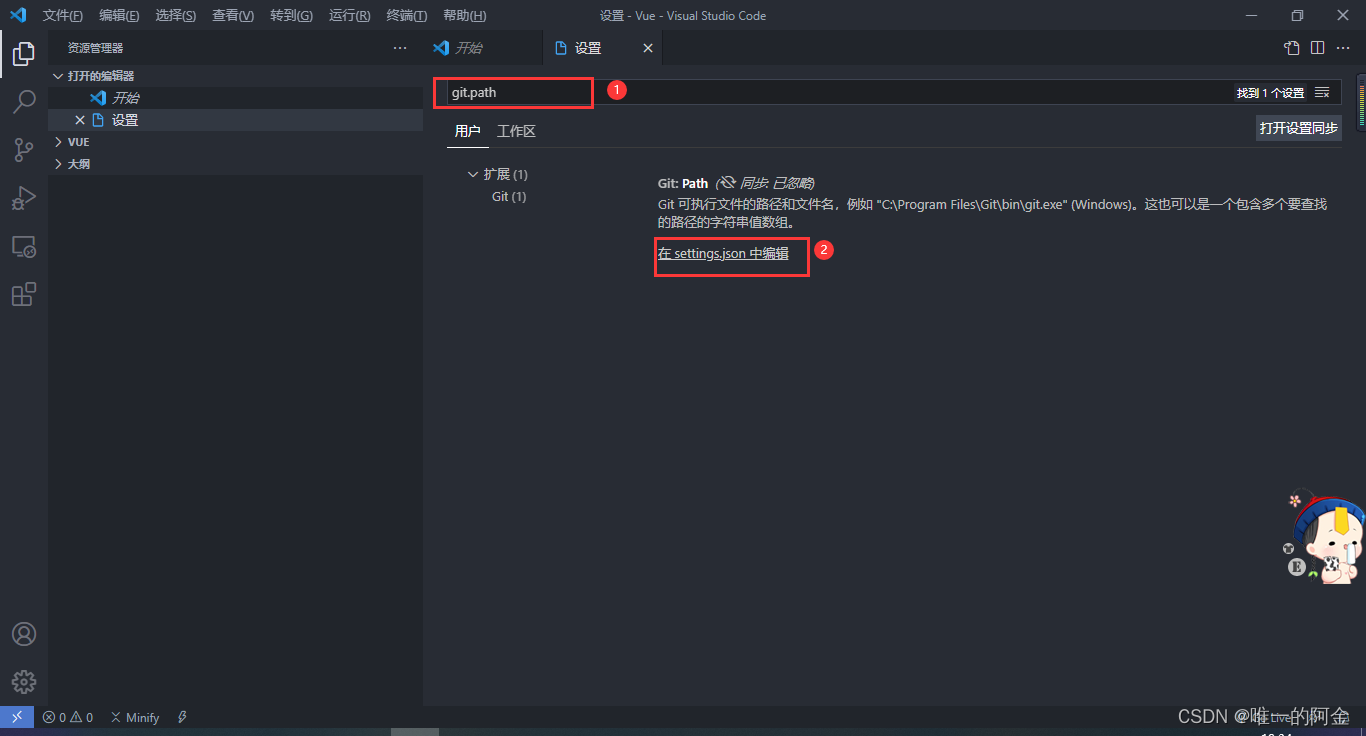1366x736 pixels.
Task: Close 设置 in the open editors list
Action: tap(80, 120)
